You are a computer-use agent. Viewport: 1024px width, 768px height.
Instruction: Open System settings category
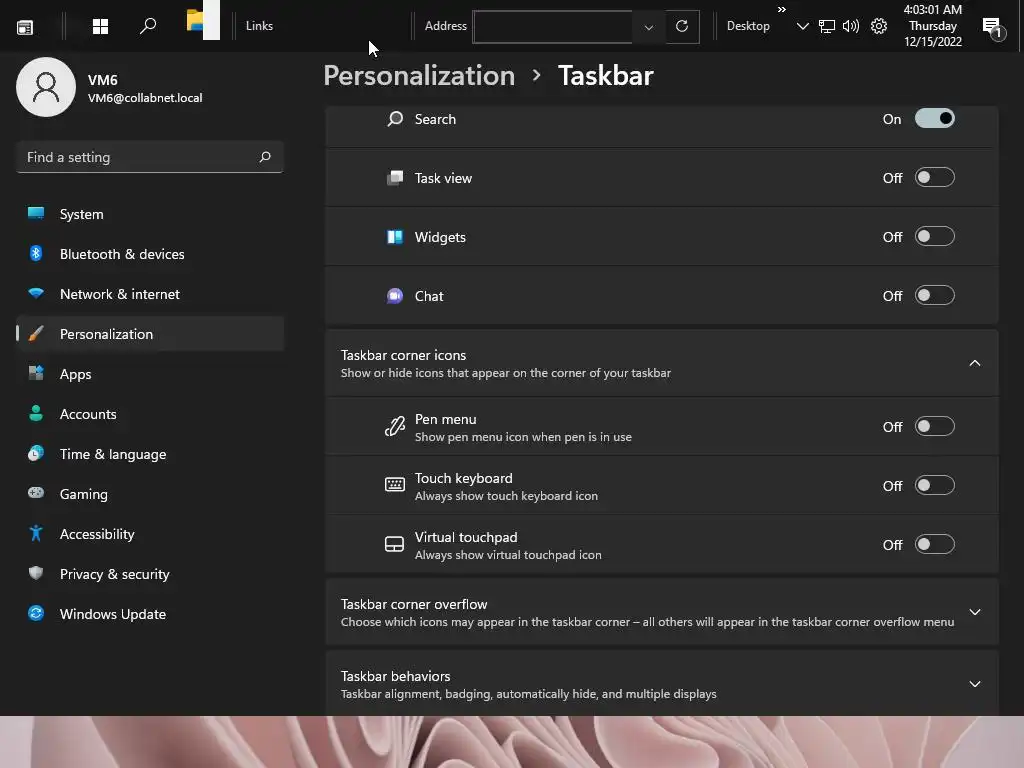pyautogui.click(x=150, y=214)
